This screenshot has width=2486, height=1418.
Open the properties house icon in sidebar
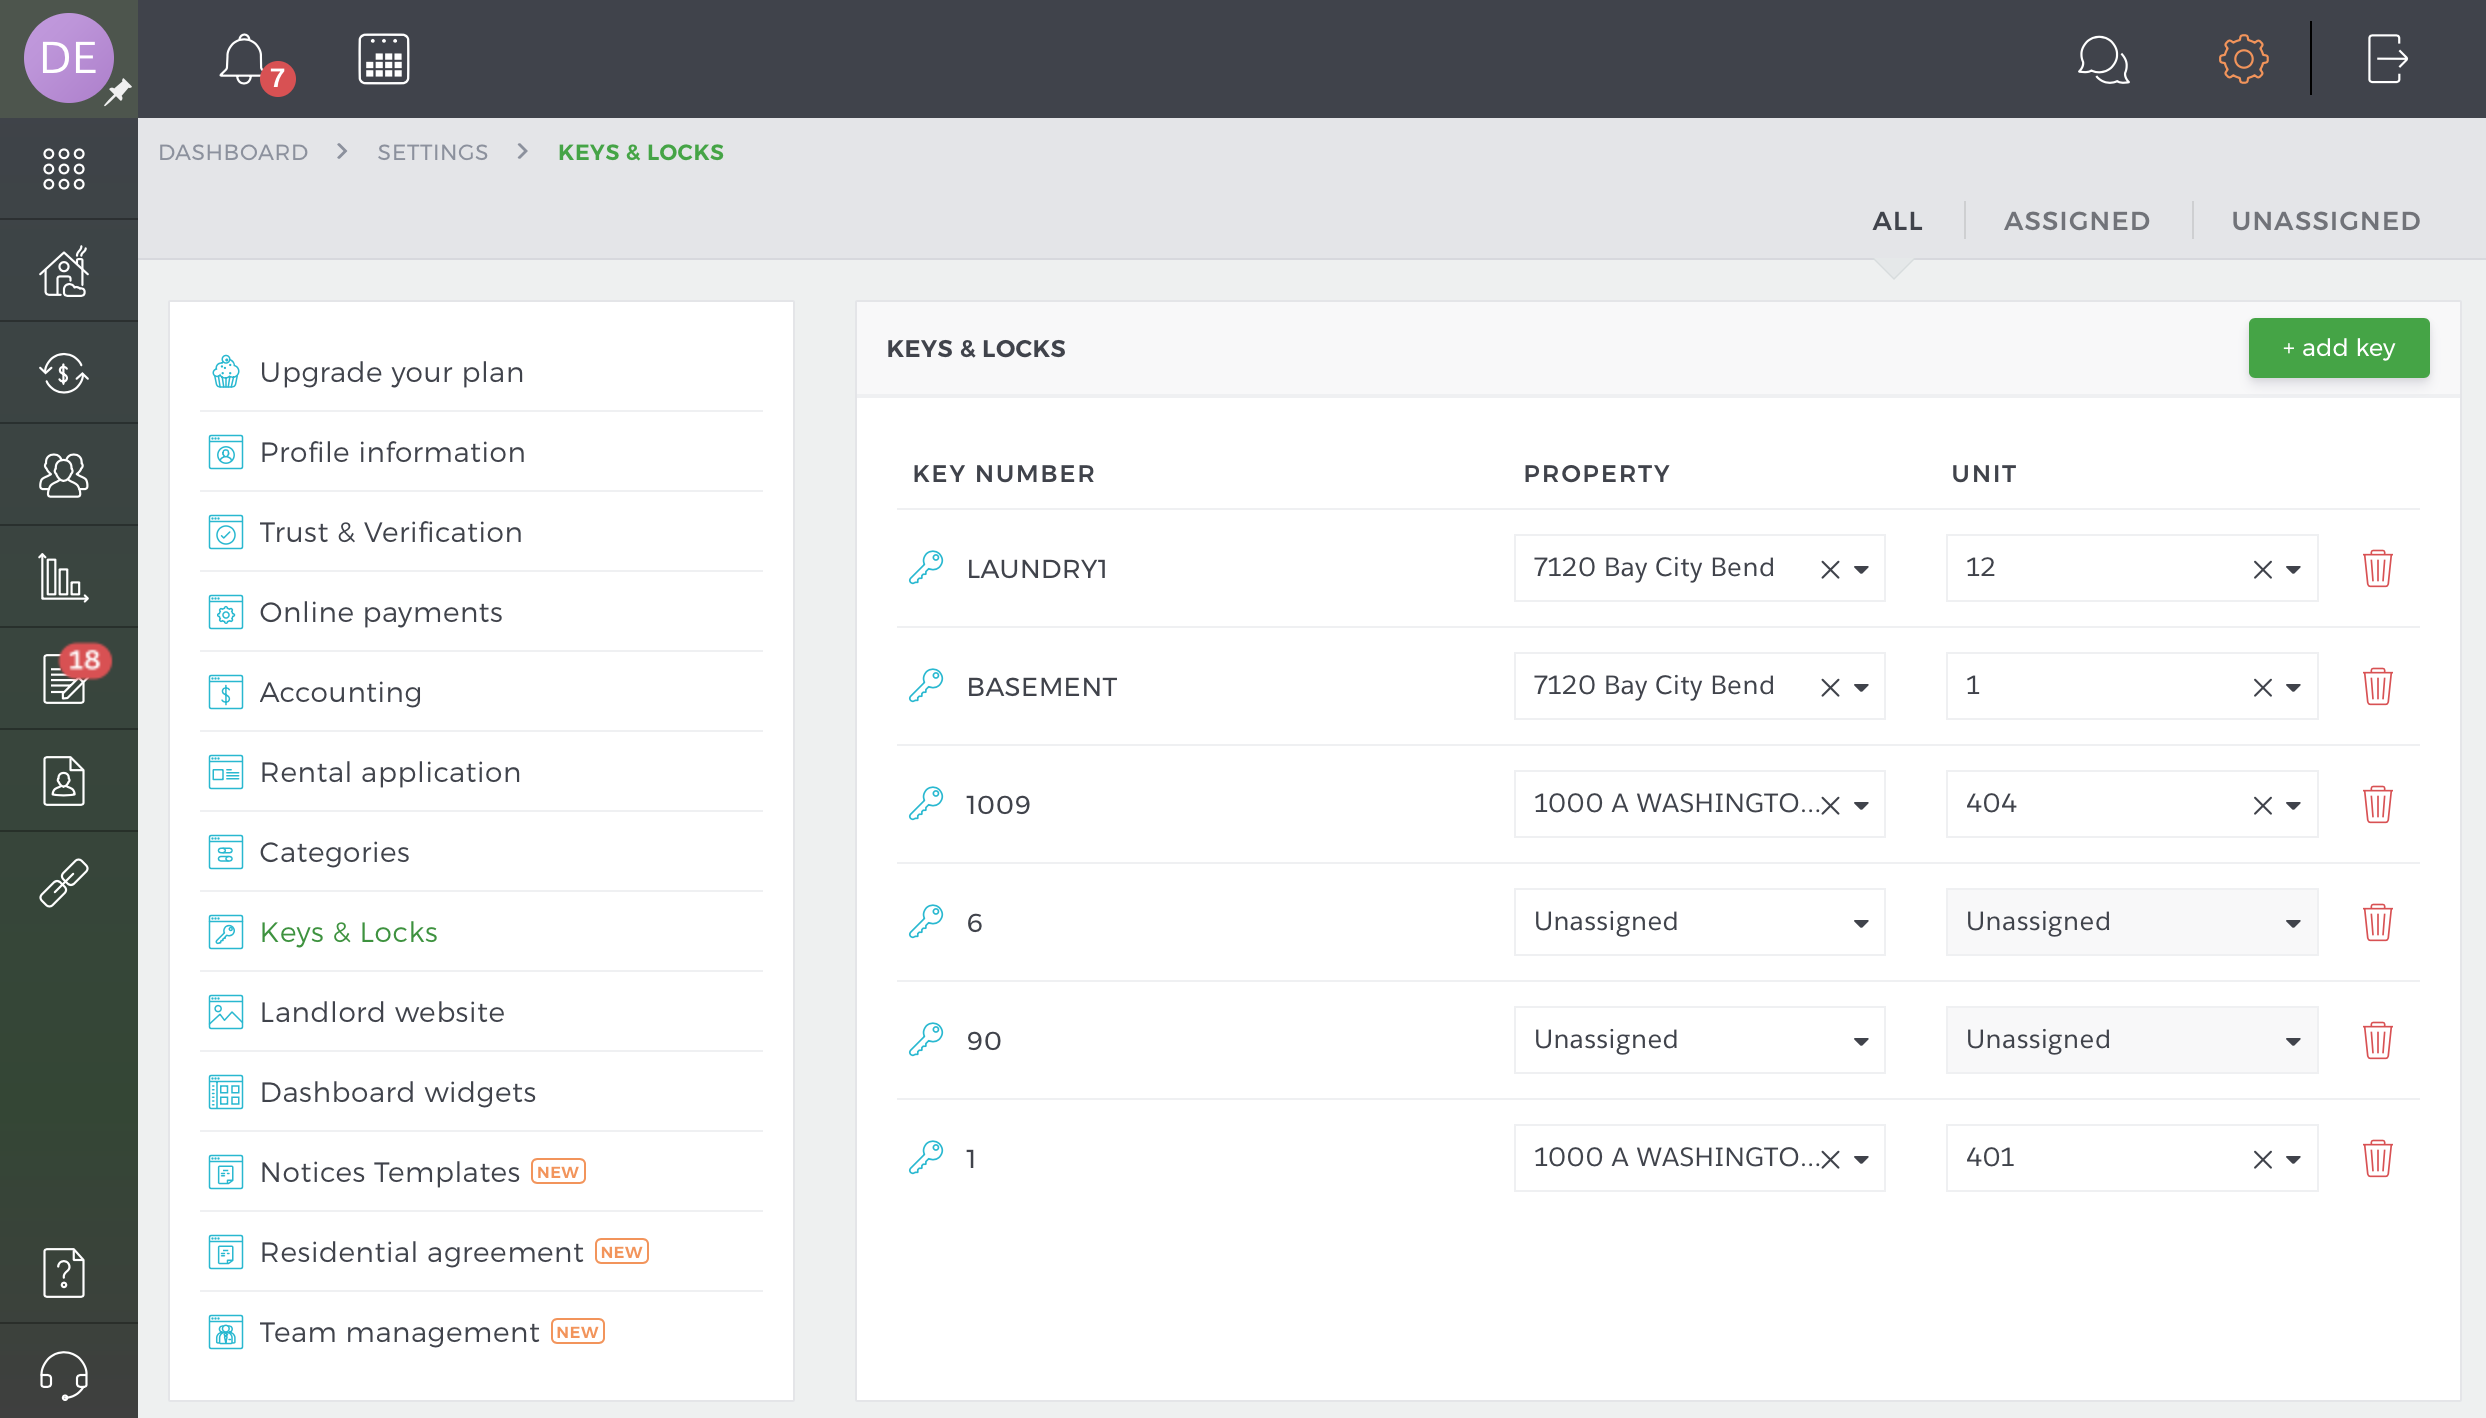pyautogui.click(x=65, y=271)
